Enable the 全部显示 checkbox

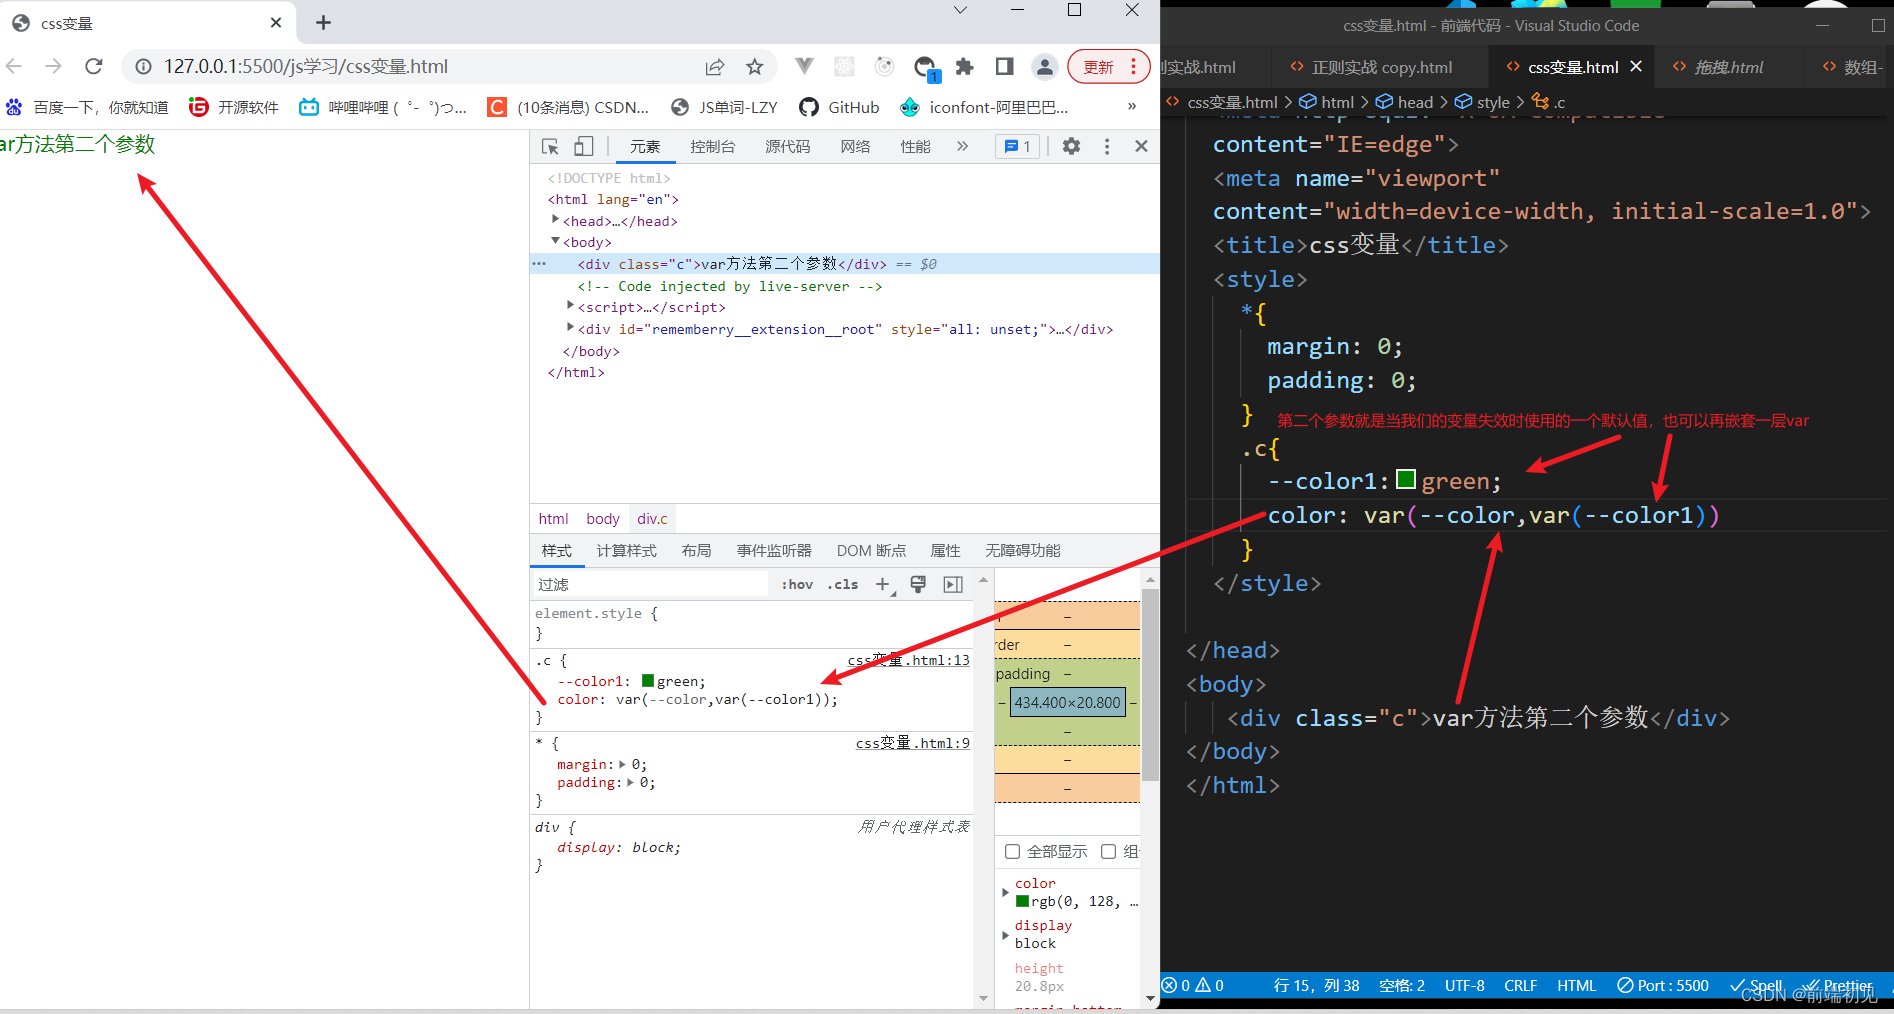point(1012,851)
